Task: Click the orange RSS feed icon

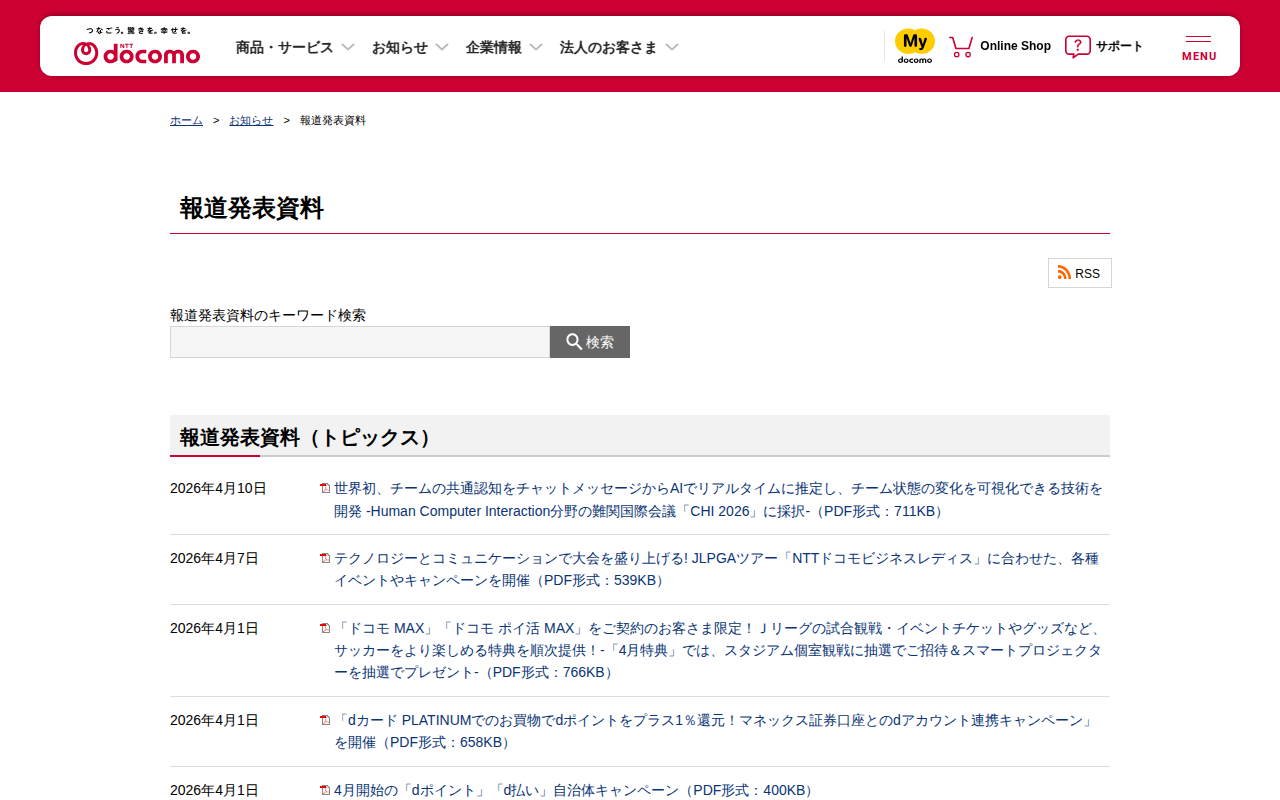Action: (1064, 273)
